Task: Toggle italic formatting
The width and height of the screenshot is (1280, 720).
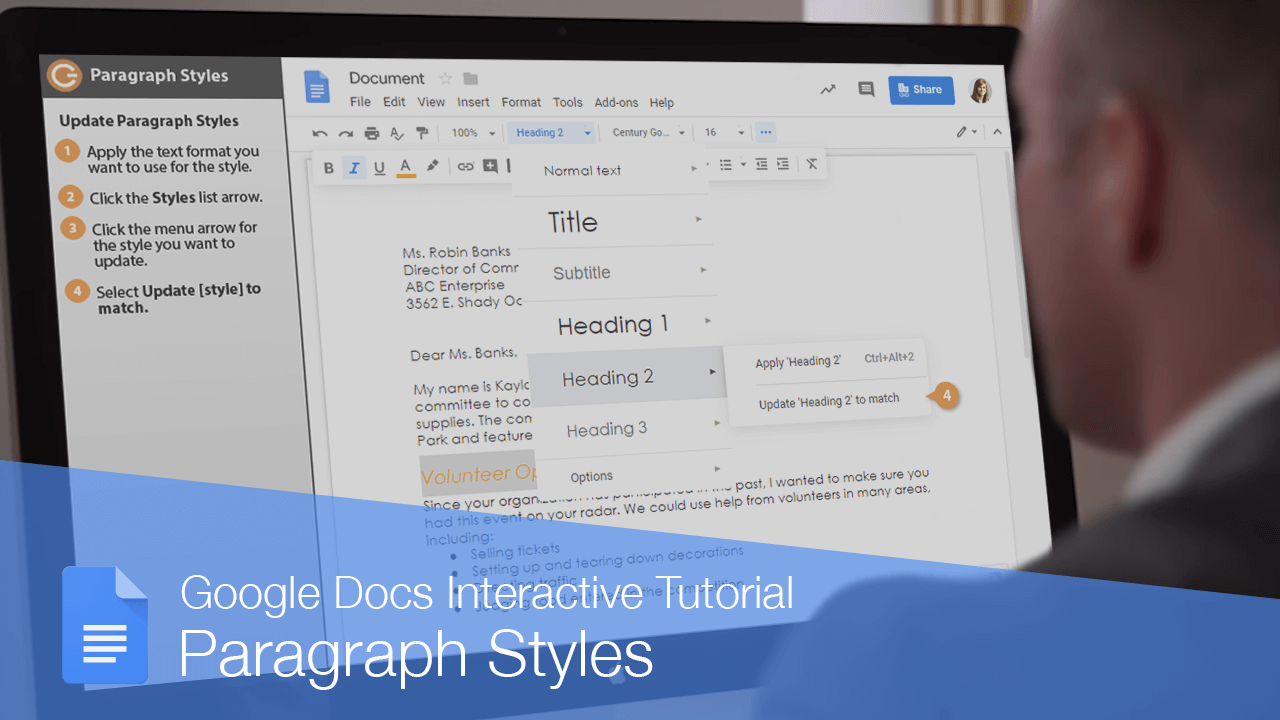Action: pos(353,167)
